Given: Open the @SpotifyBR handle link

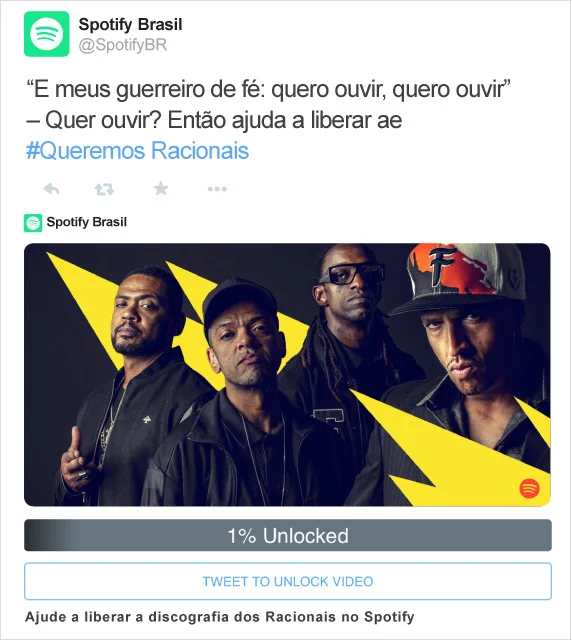Looking at the screenshot, I should pos(123,45).
